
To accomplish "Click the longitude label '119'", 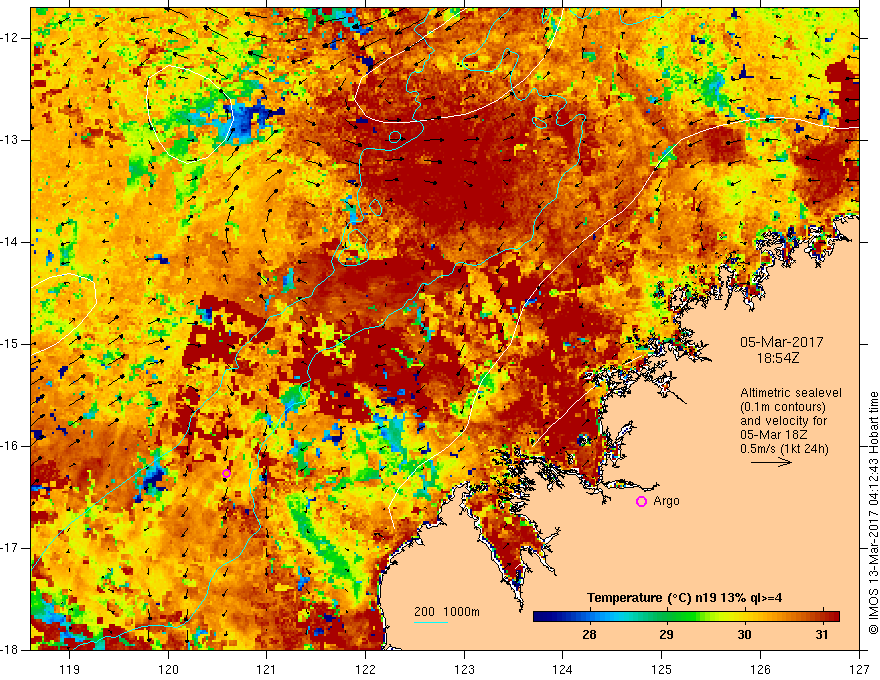I will (70, 669).
